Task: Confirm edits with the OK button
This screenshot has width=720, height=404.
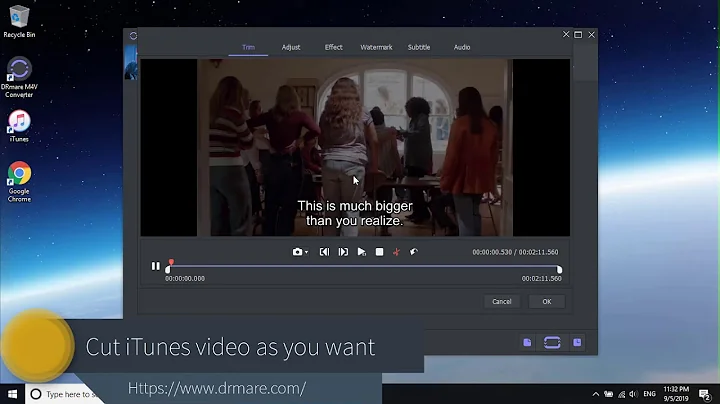Action: (546, 302)
